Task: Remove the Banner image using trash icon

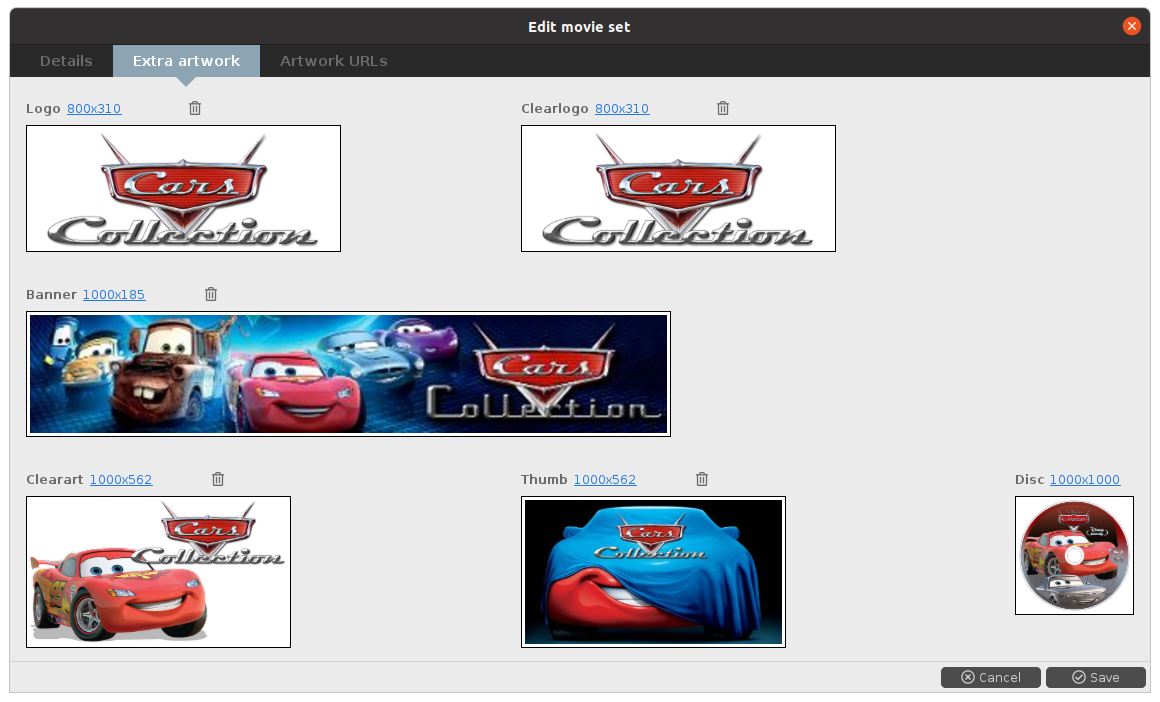Action: pos(211,294)
